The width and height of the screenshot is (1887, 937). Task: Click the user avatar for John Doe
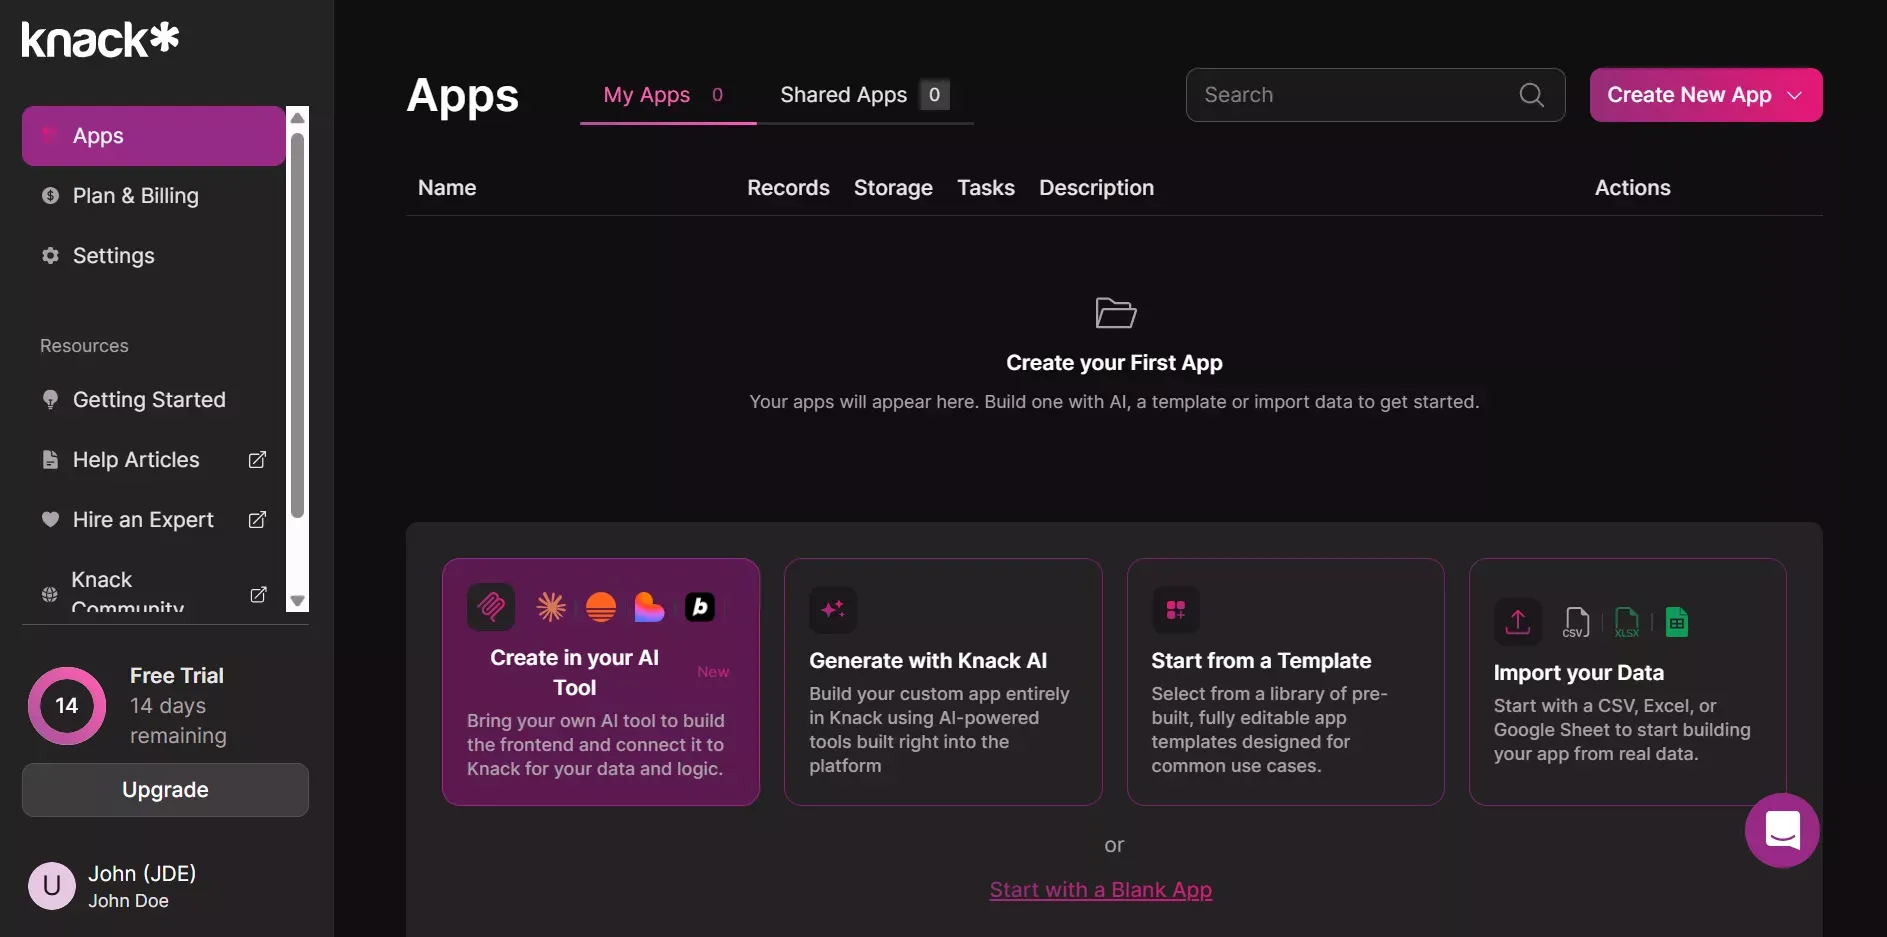[52, 886]
